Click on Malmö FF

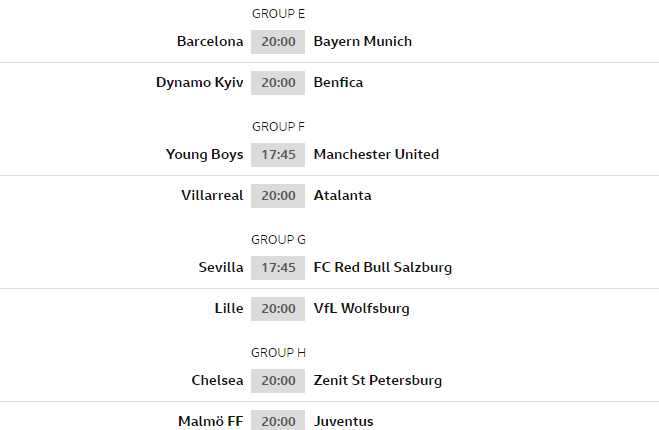[x=210, y=421]
